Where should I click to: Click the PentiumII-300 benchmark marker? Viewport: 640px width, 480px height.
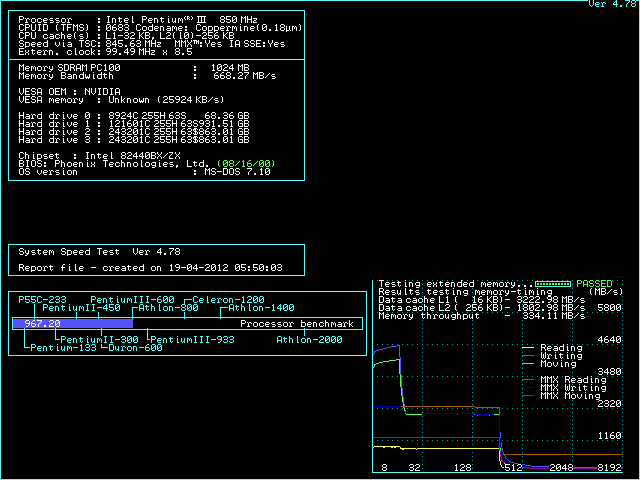click(x=99, y=340)
